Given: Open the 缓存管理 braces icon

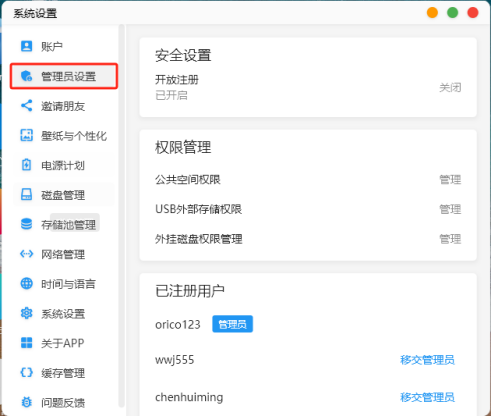Looking at the screenshot, I should (x=27, y=373).
